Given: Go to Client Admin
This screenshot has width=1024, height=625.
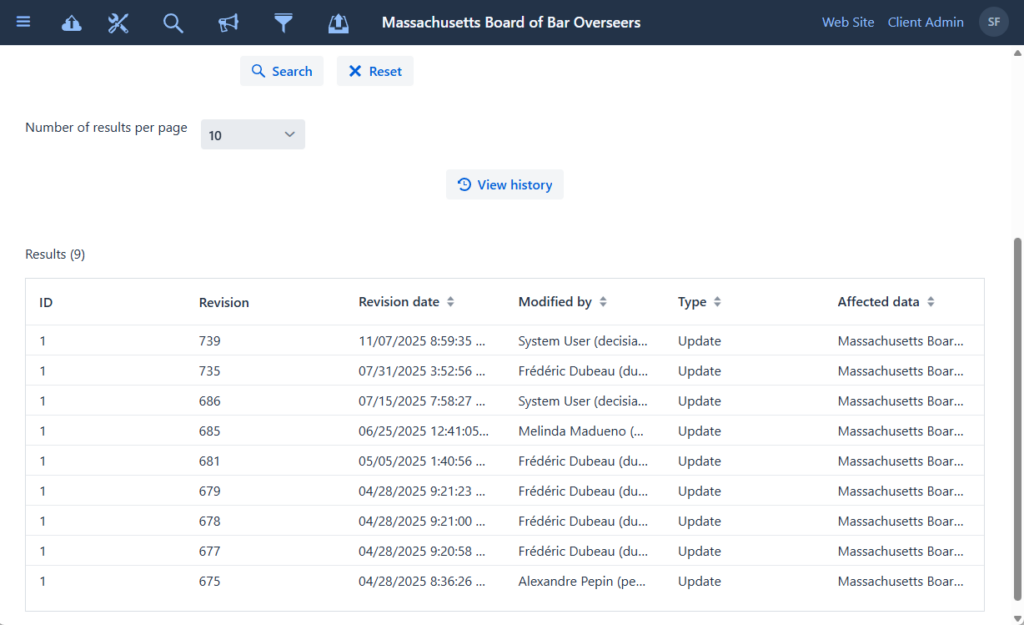Looking at the screenshot, I should point(925,22).
